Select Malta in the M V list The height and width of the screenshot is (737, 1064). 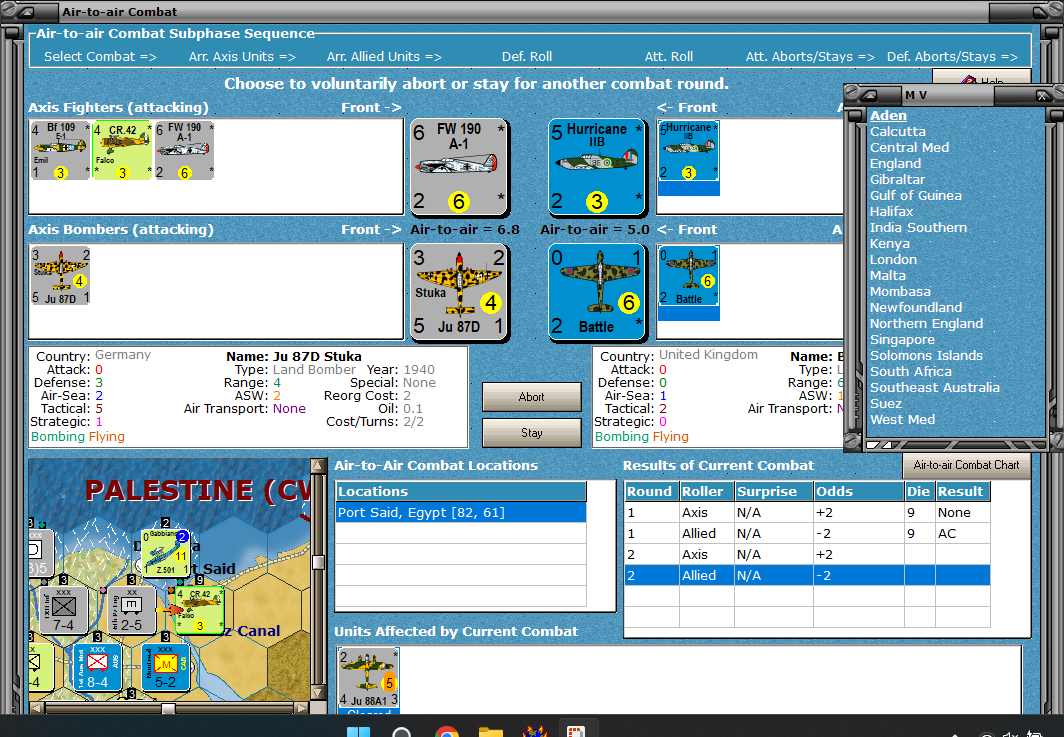(888, 276)
